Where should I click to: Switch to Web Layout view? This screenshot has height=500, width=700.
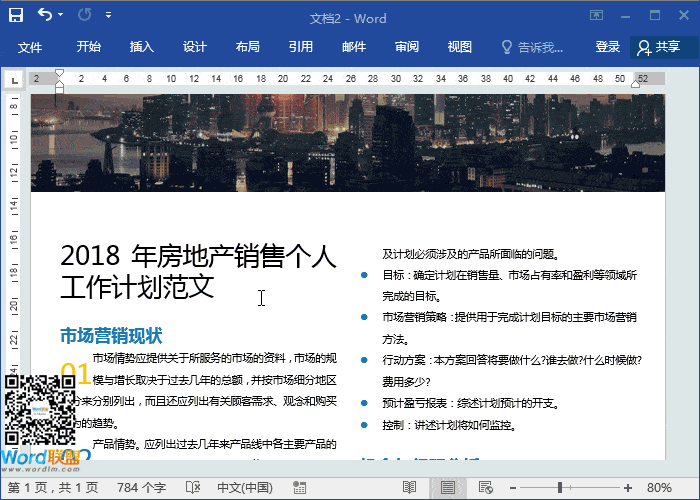486,487
